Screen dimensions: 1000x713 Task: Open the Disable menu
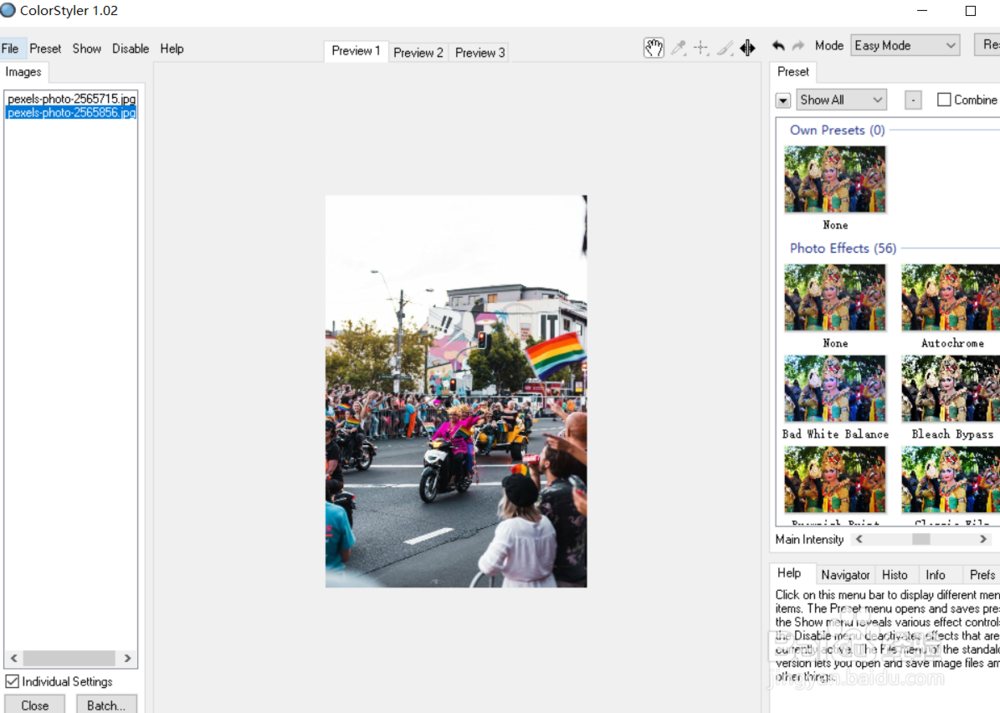point(130,48)
